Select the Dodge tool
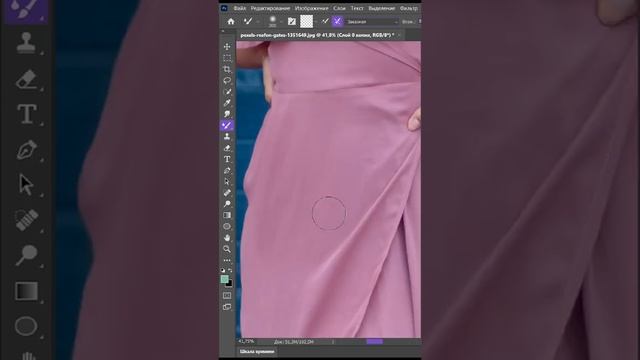This screenshot has width=640, height=360. 227,204
